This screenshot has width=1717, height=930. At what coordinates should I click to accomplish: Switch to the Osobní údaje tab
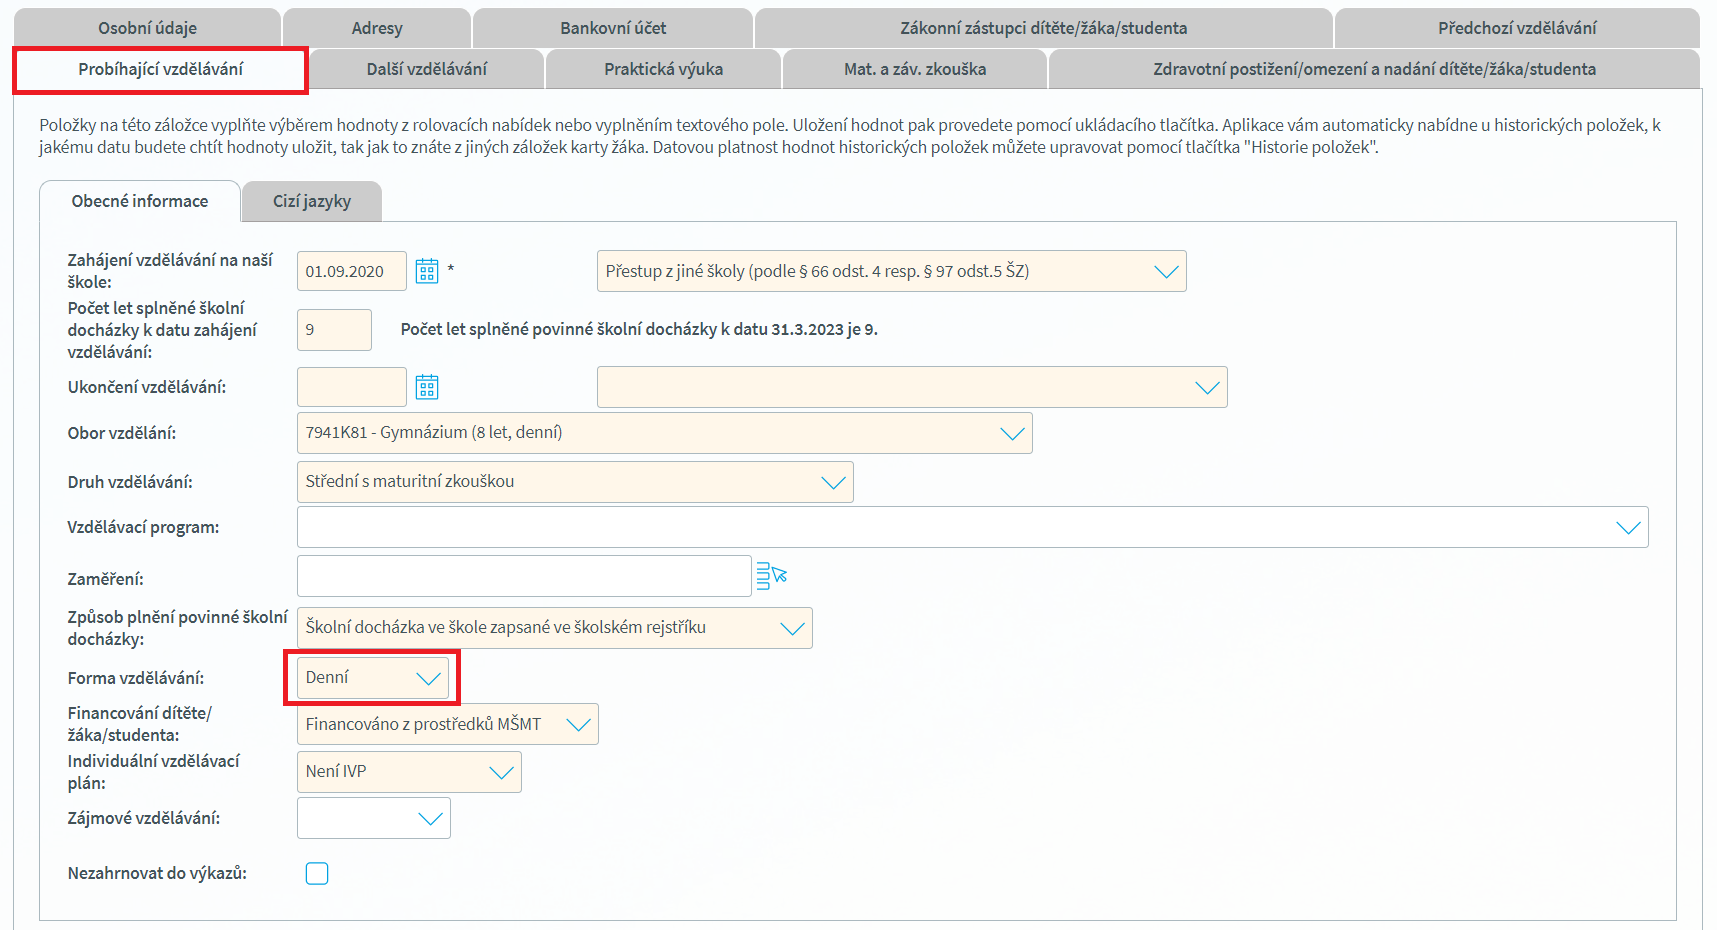(x=147, y=28)
